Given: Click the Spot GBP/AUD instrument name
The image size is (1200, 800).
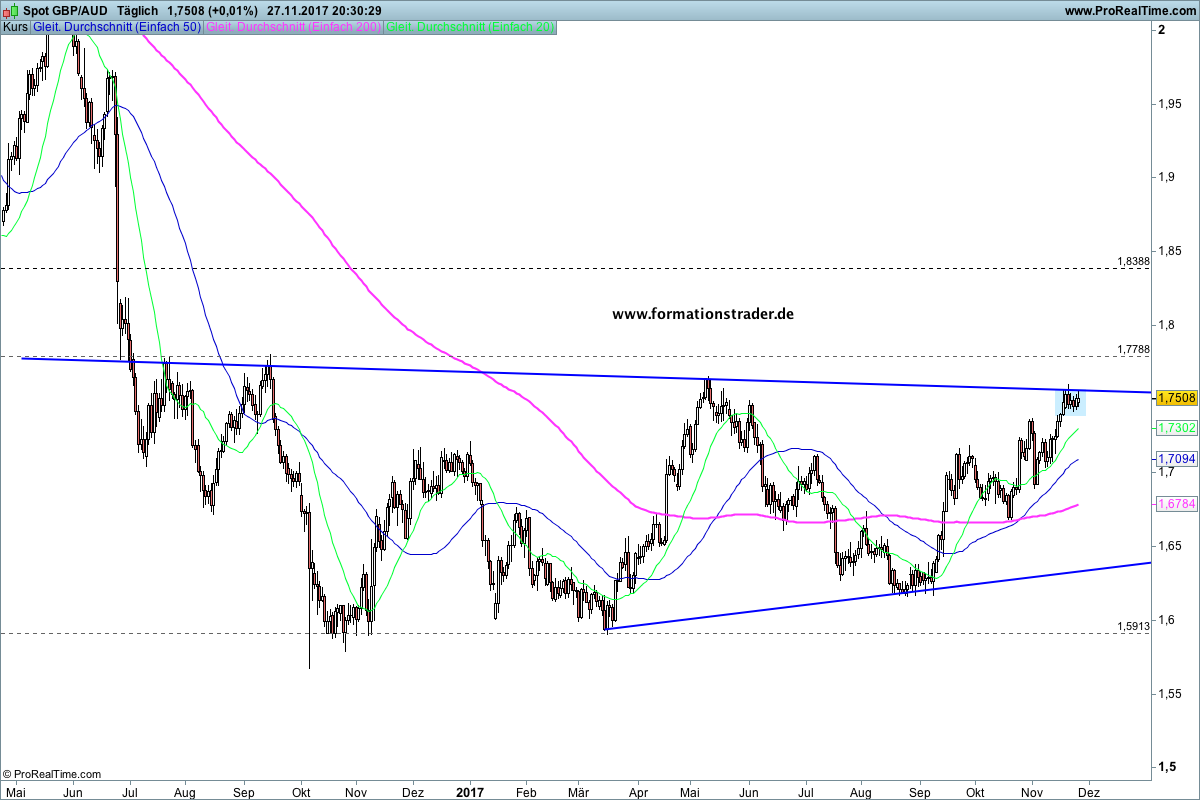Looking at the screenshot, I should click(65, 10).
